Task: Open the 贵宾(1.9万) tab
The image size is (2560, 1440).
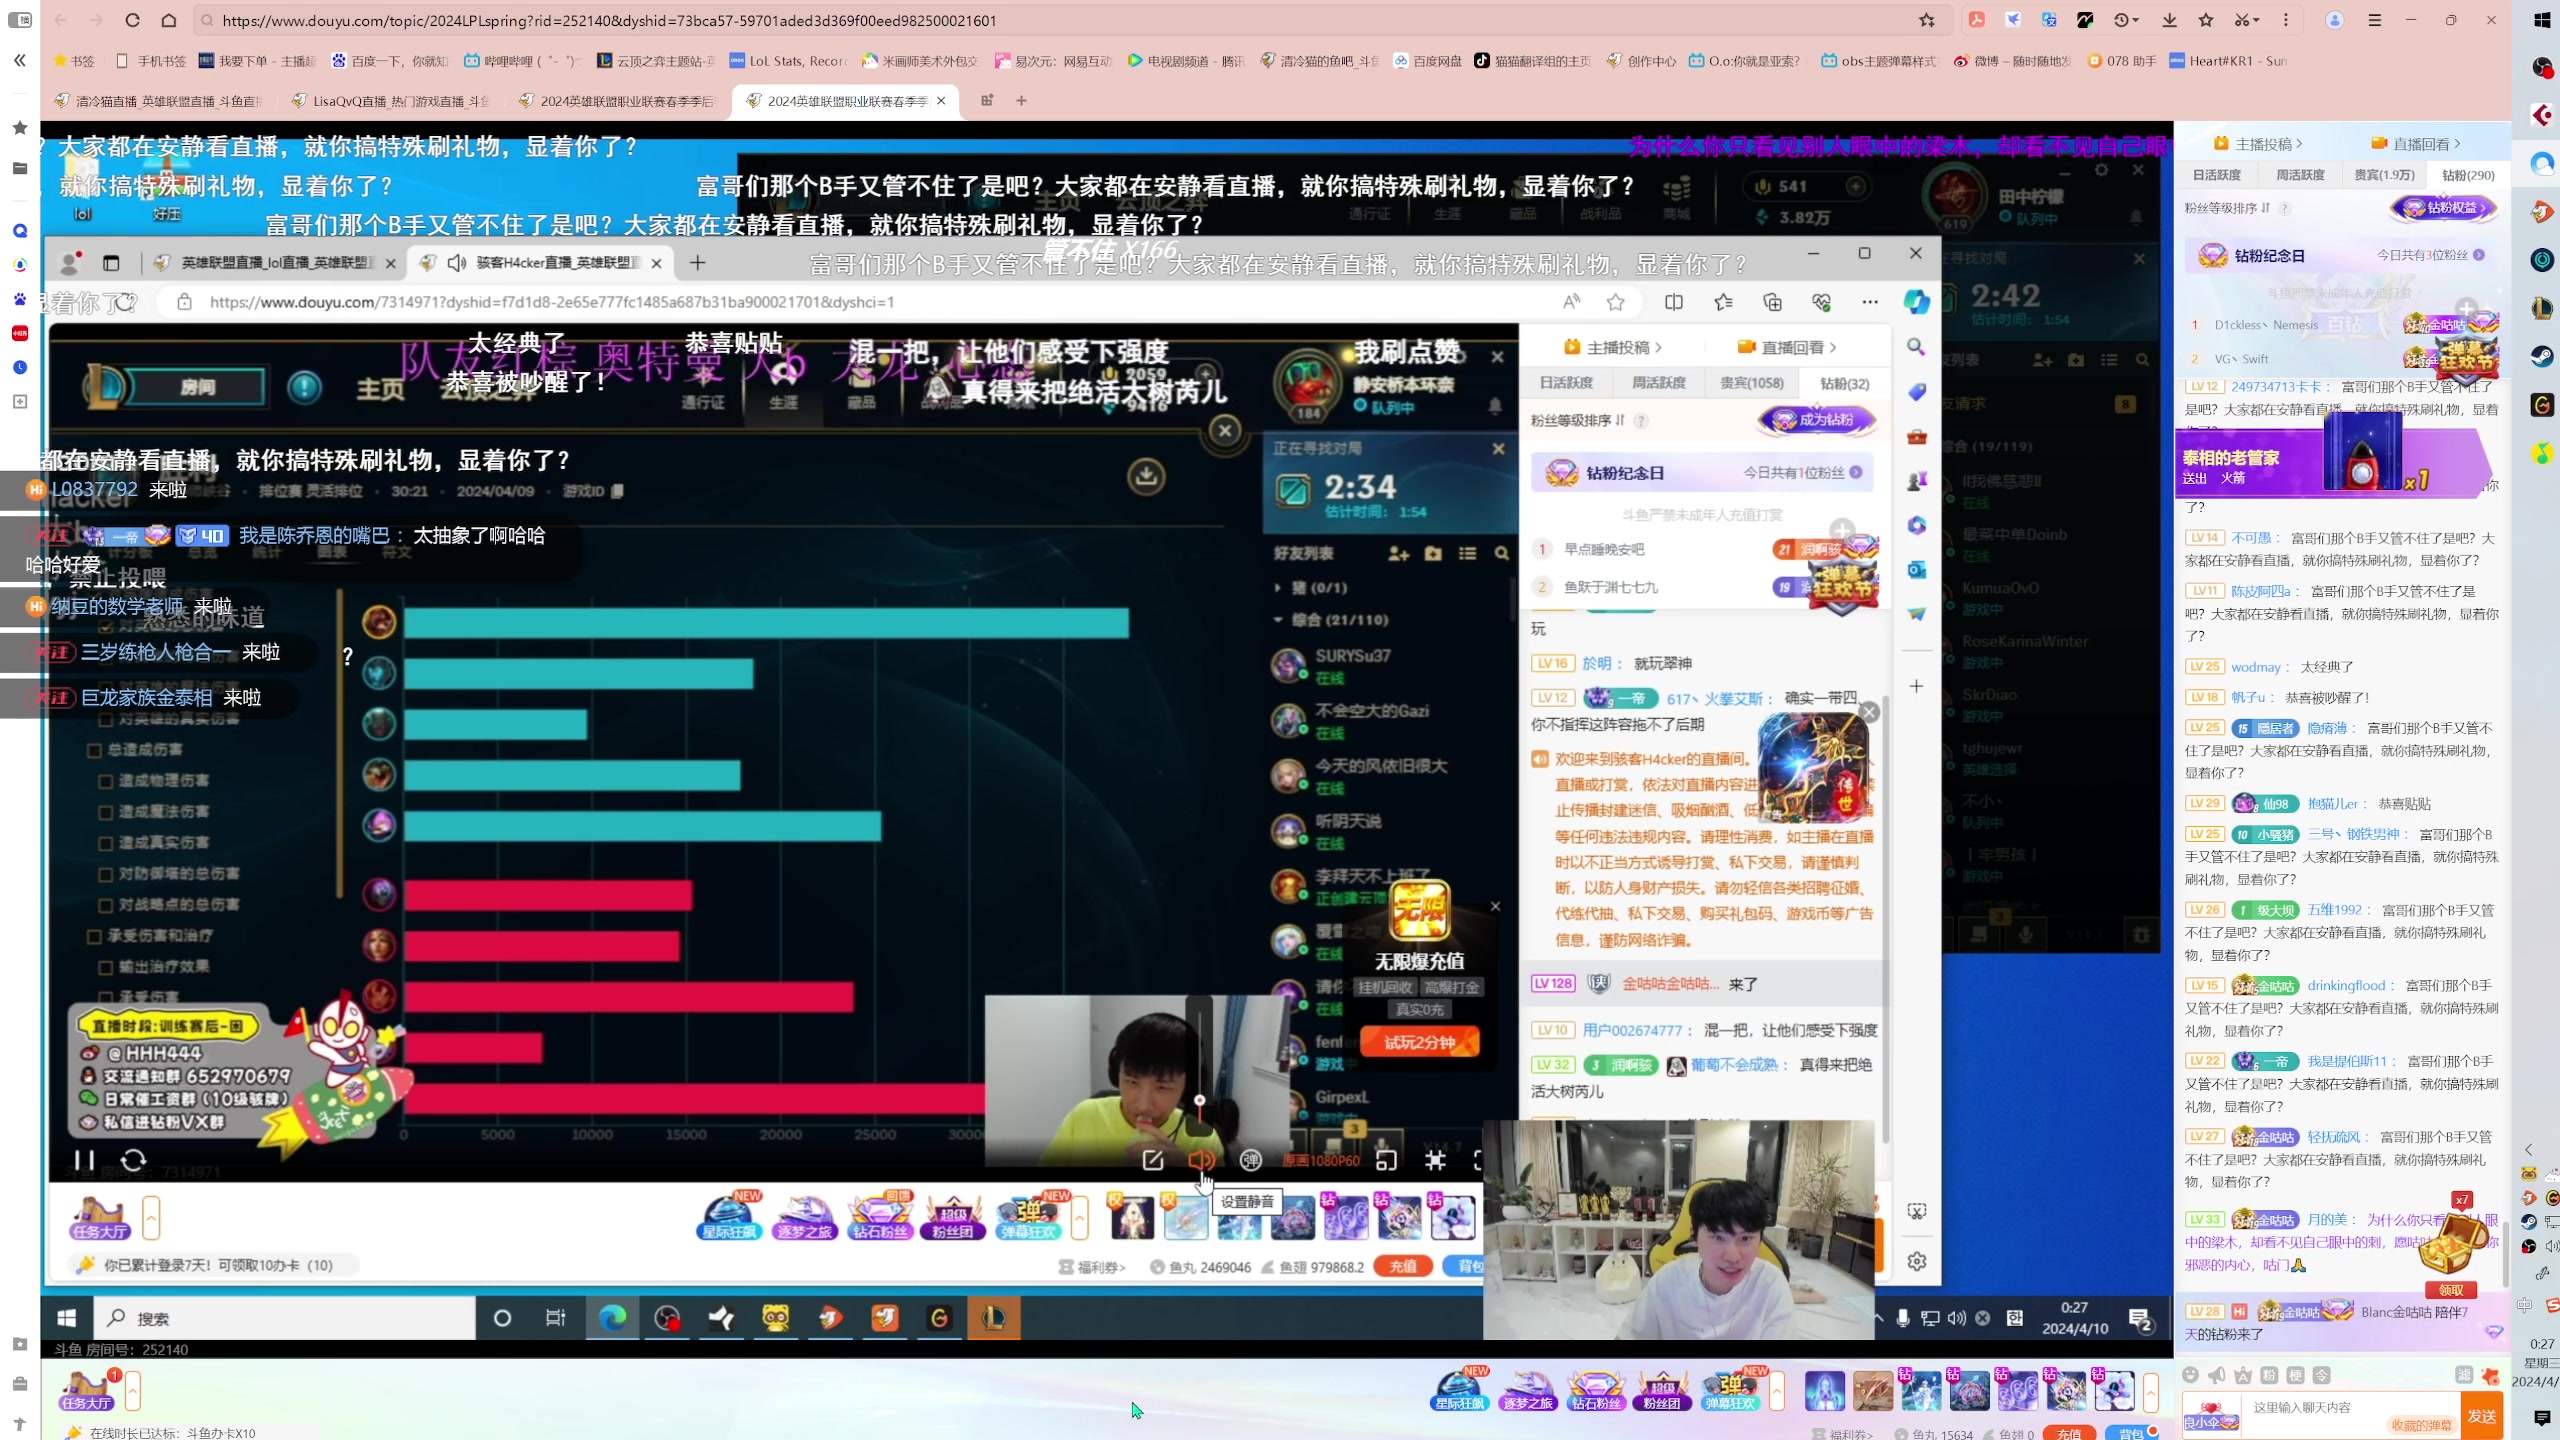Action: click(2384, 175)
